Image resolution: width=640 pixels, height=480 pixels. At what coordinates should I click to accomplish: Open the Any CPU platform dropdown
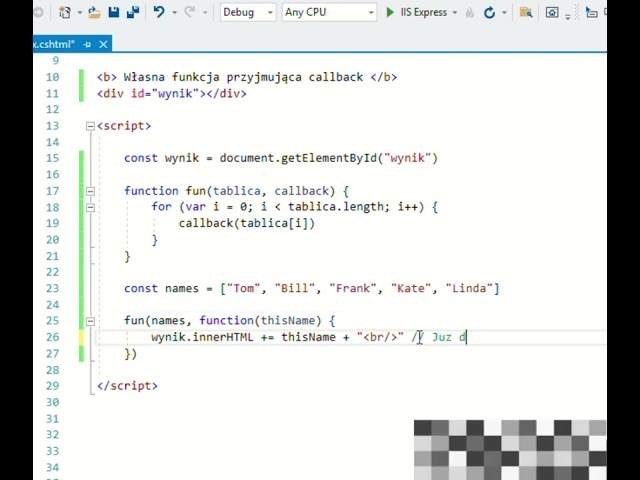click(329, 13)
